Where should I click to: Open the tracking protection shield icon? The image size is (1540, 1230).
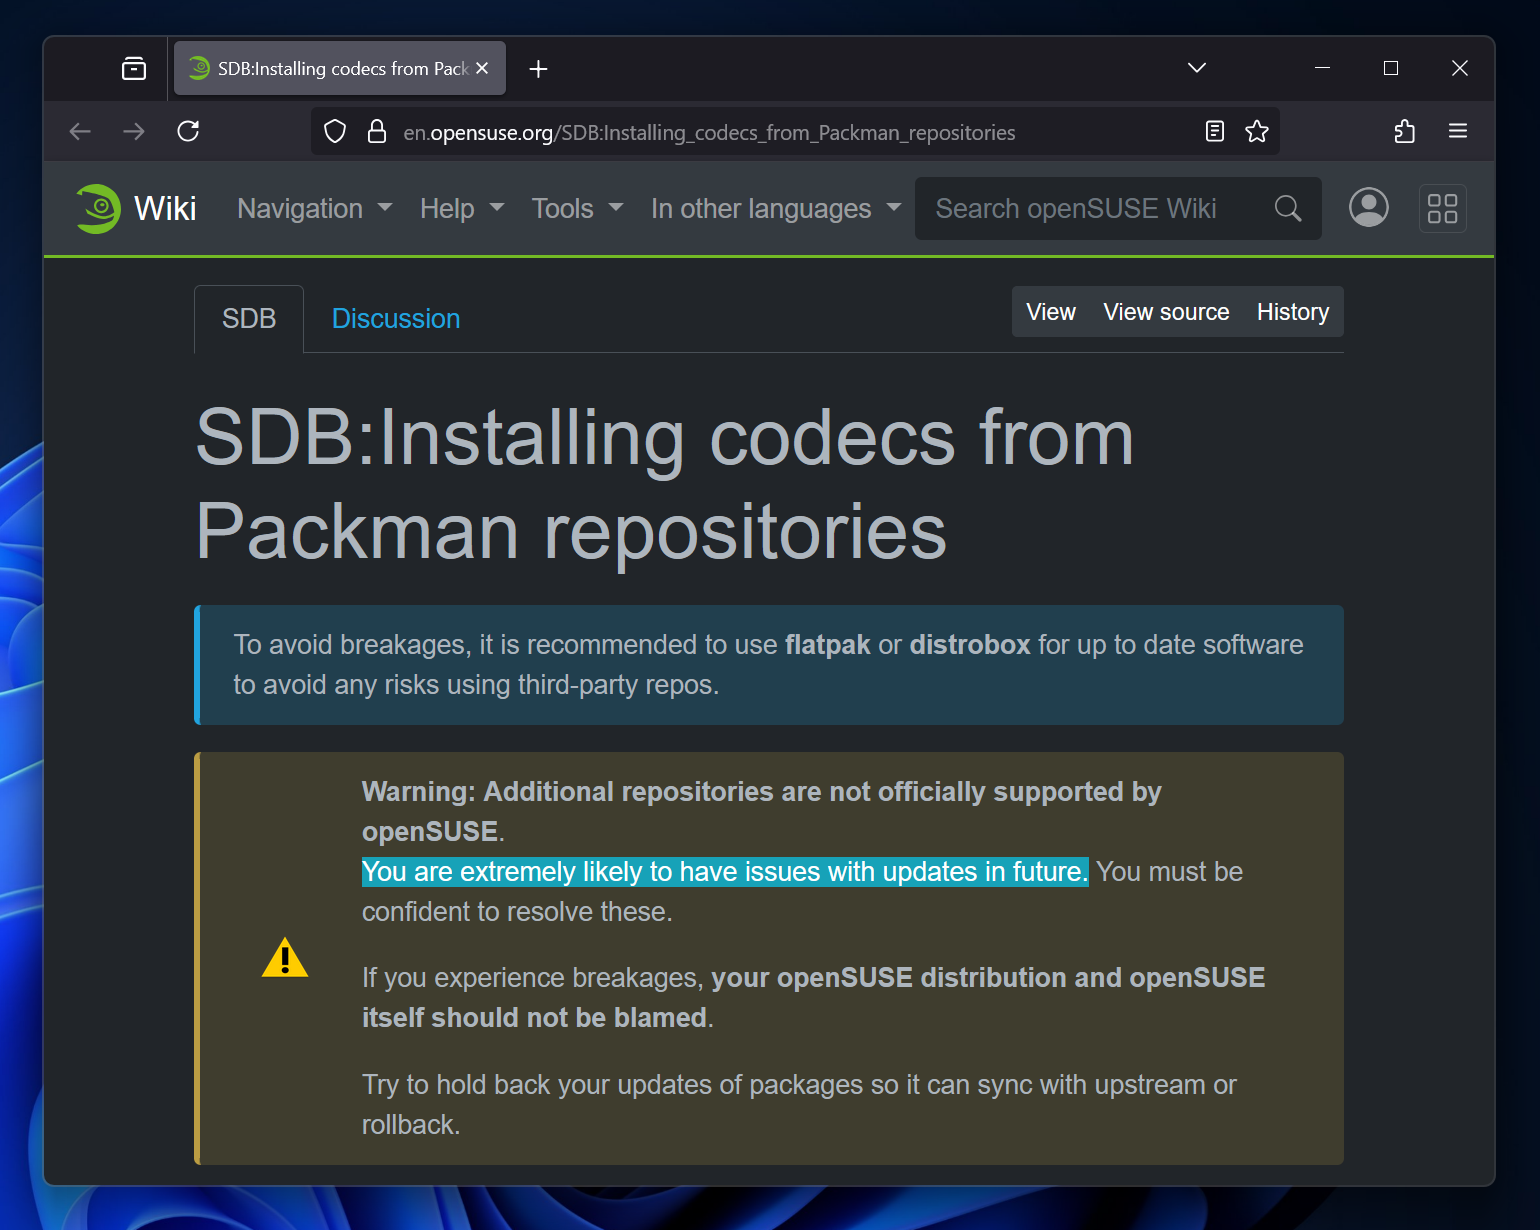pos(335,132)
